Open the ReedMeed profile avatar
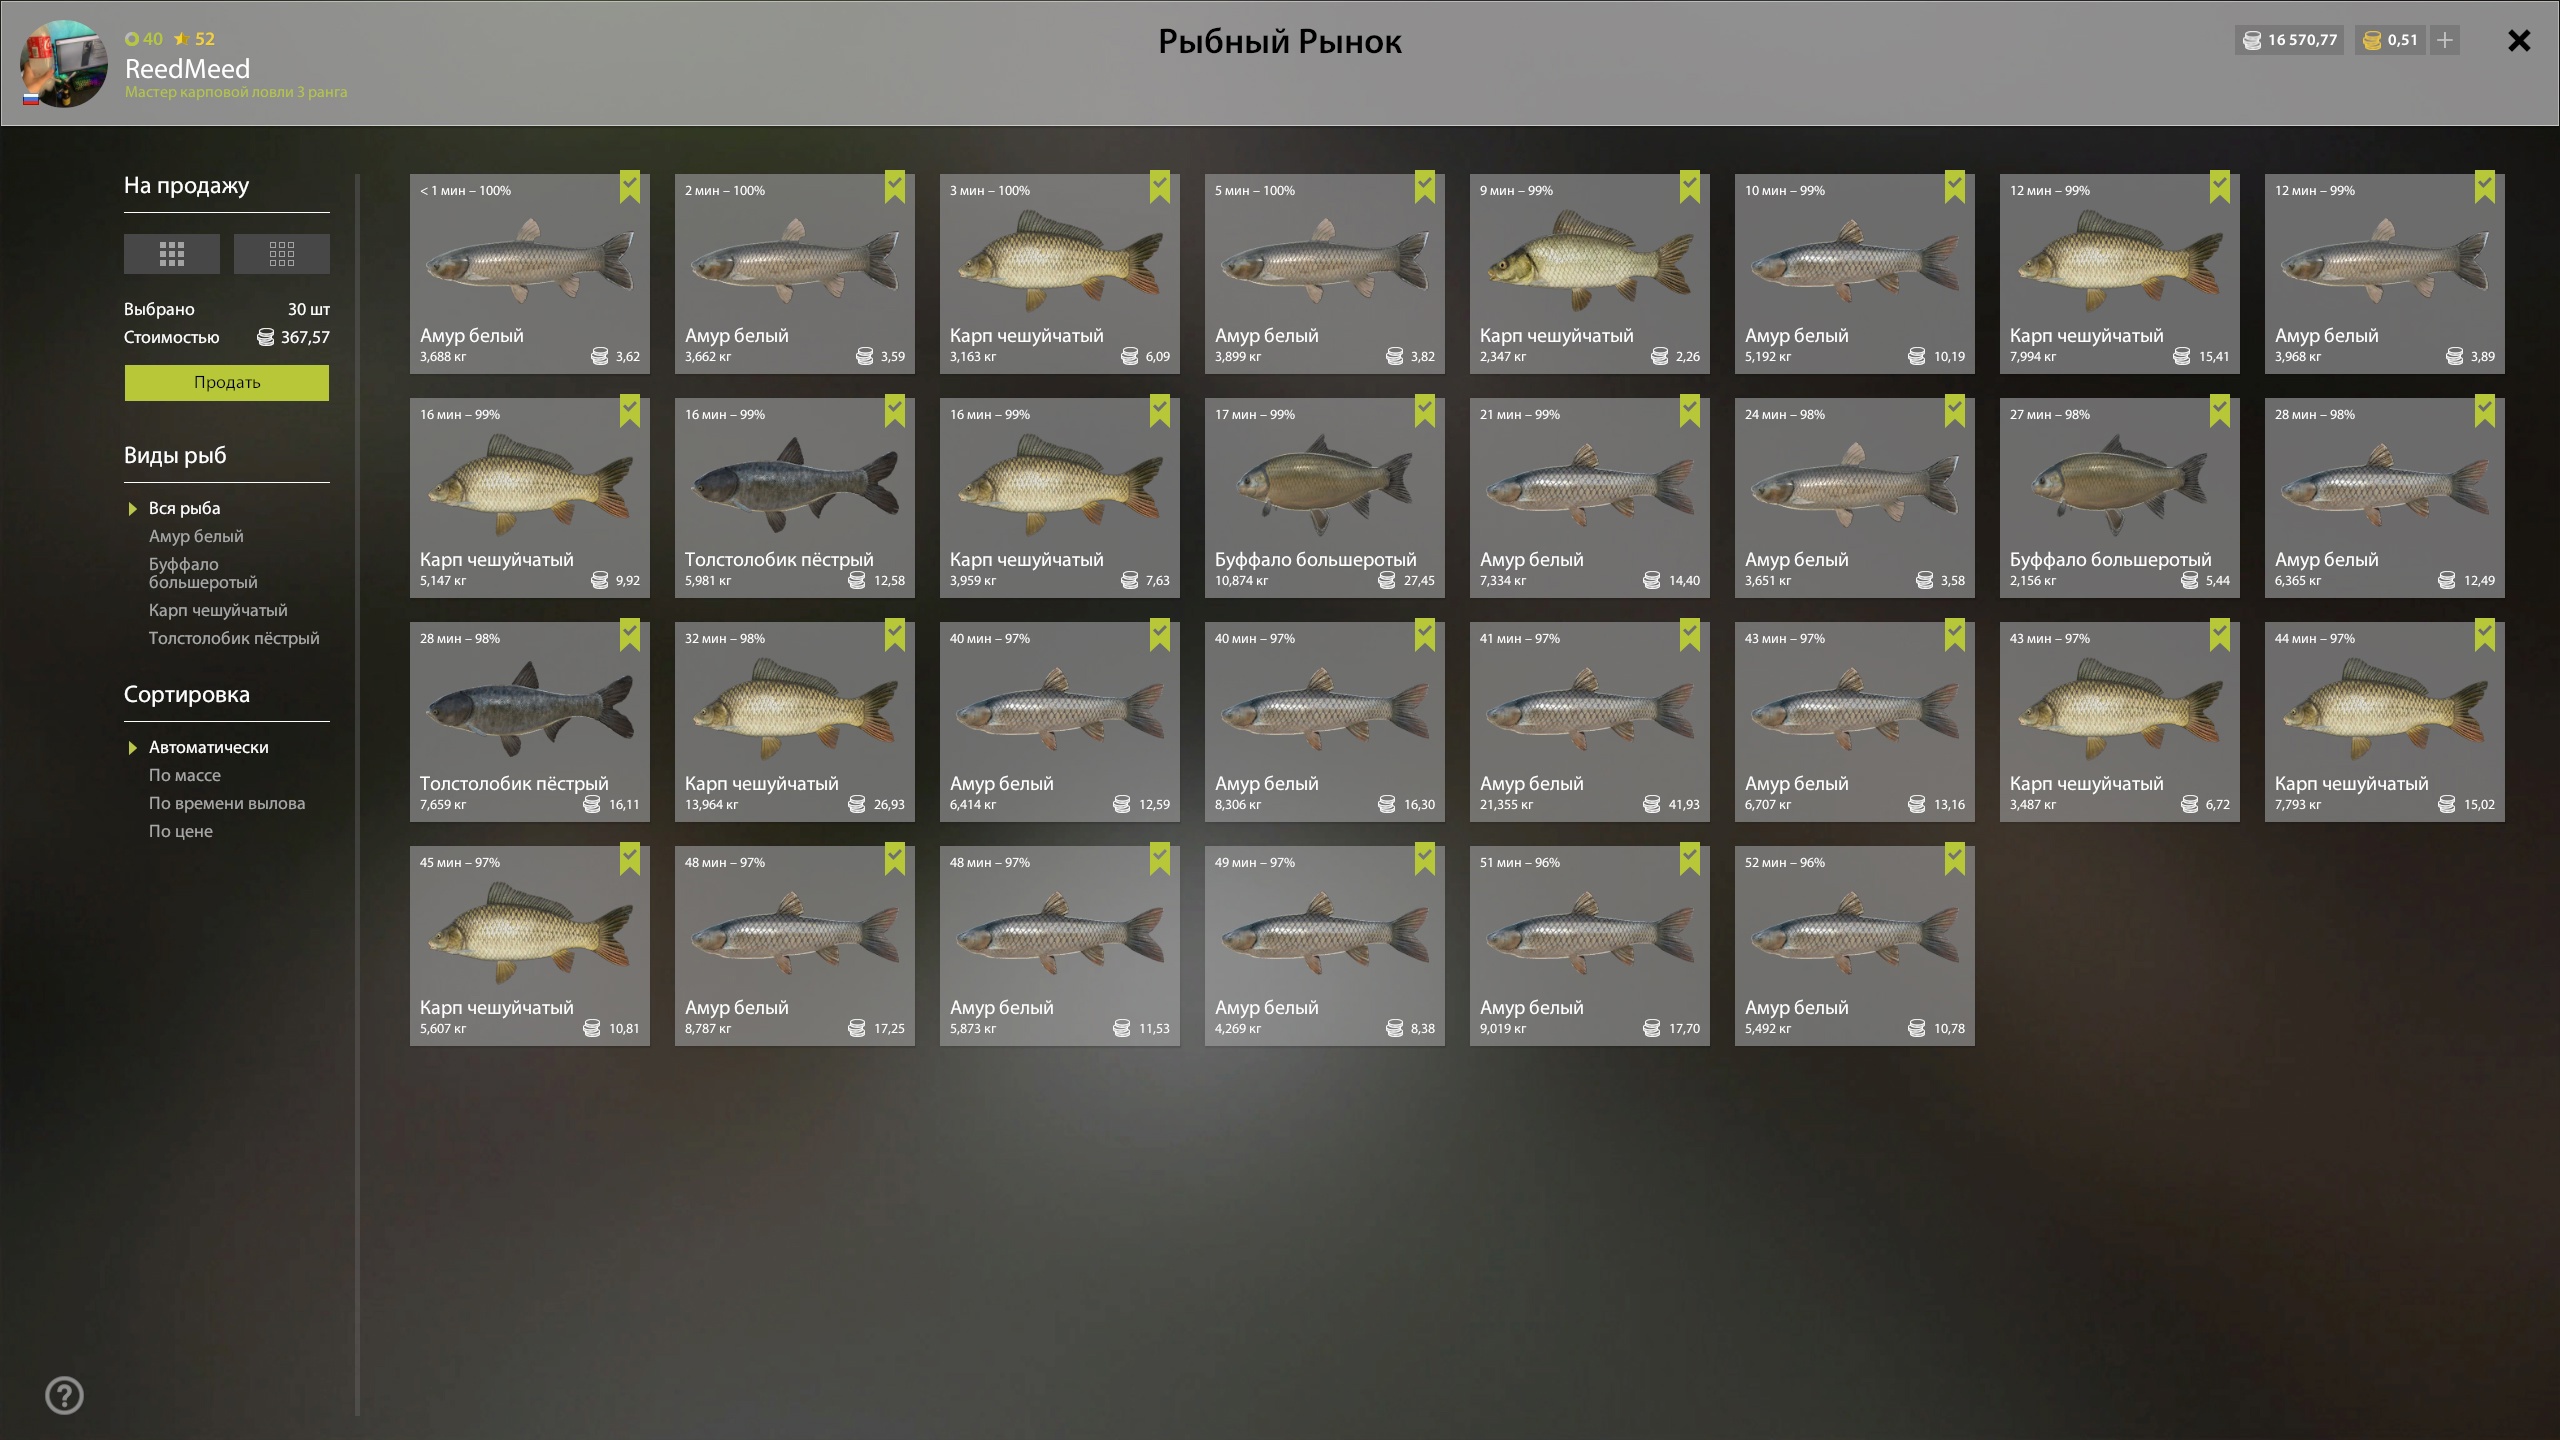Image resolution: width=2560 pixels, height=1440 pixels. (64, 63)
